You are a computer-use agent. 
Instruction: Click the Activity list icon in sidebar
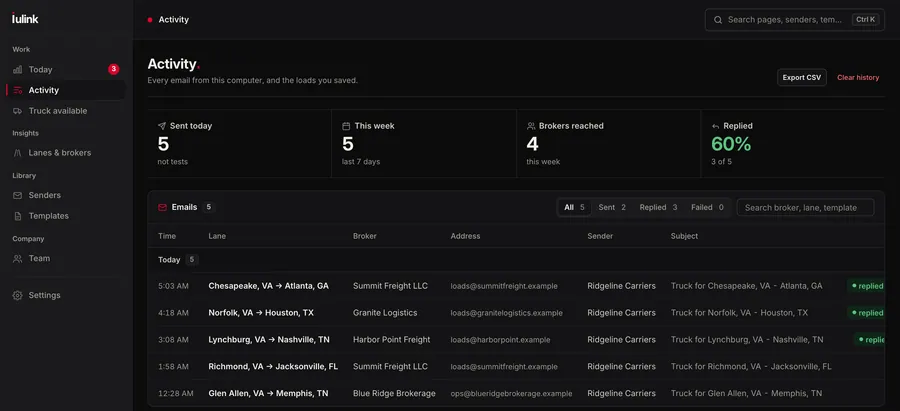18,90
